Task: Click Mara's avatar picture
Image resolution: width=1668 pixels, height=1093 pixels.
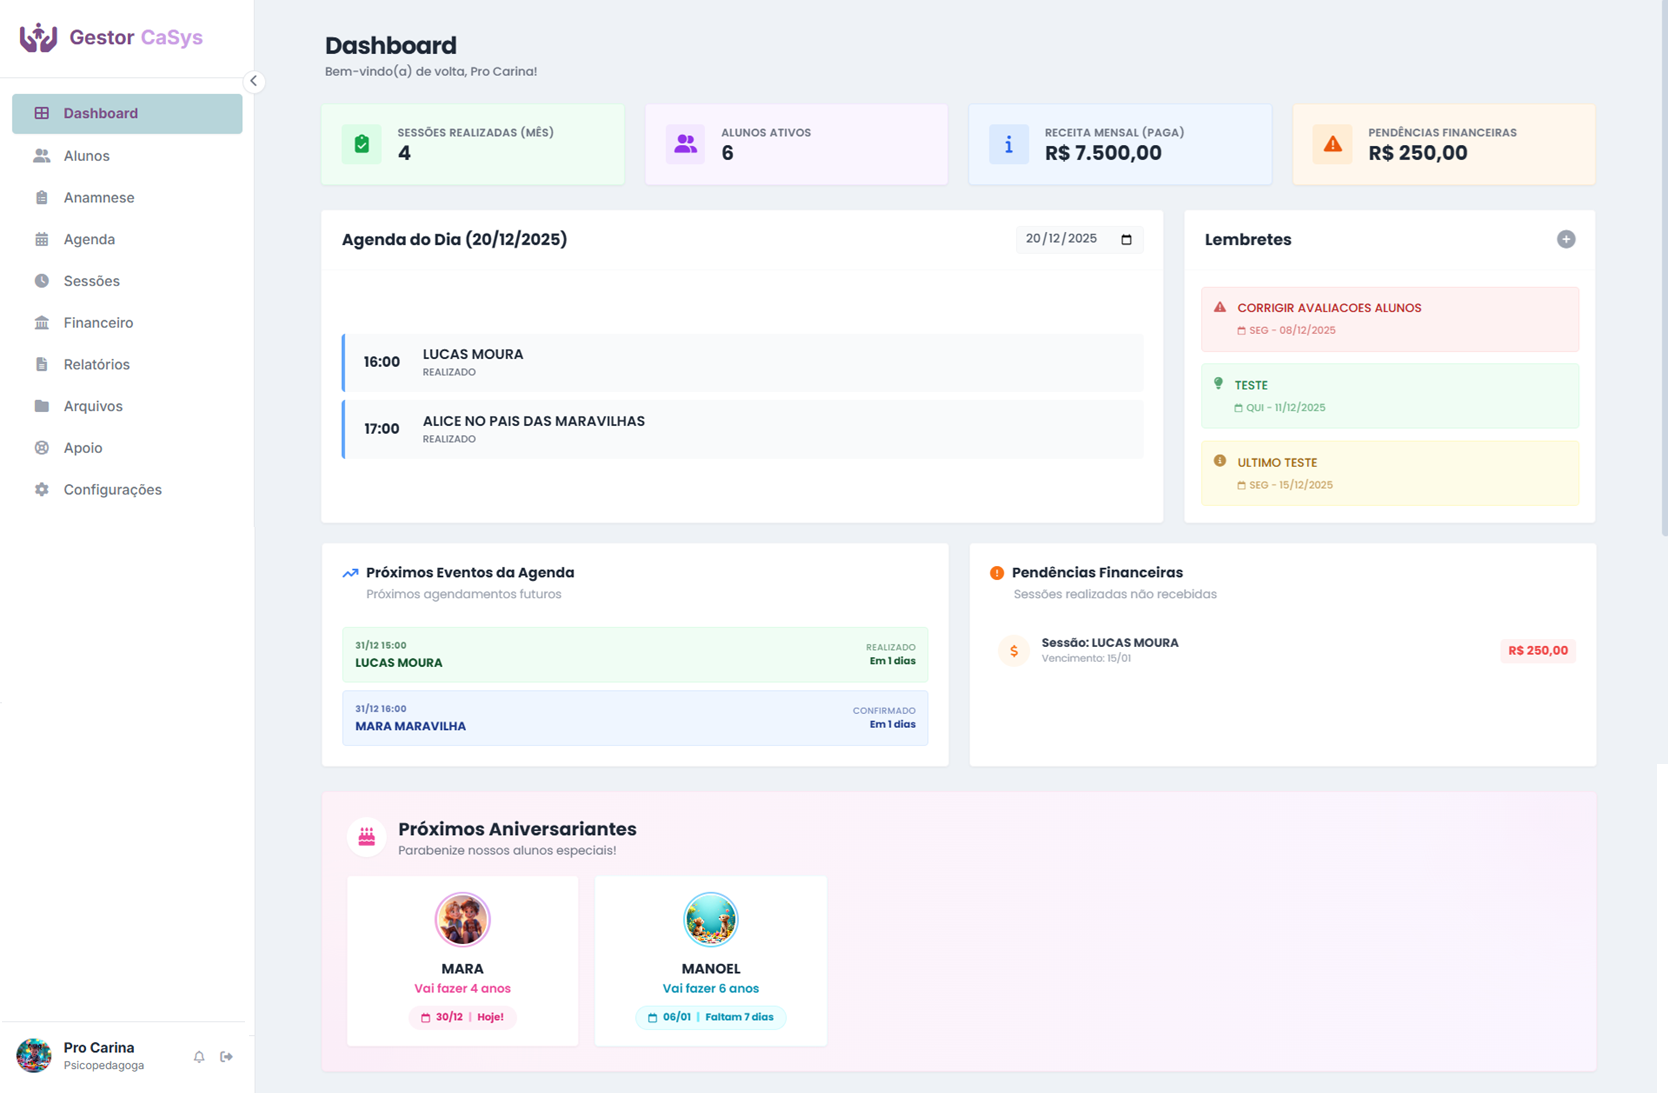Action: click(462, 919)
